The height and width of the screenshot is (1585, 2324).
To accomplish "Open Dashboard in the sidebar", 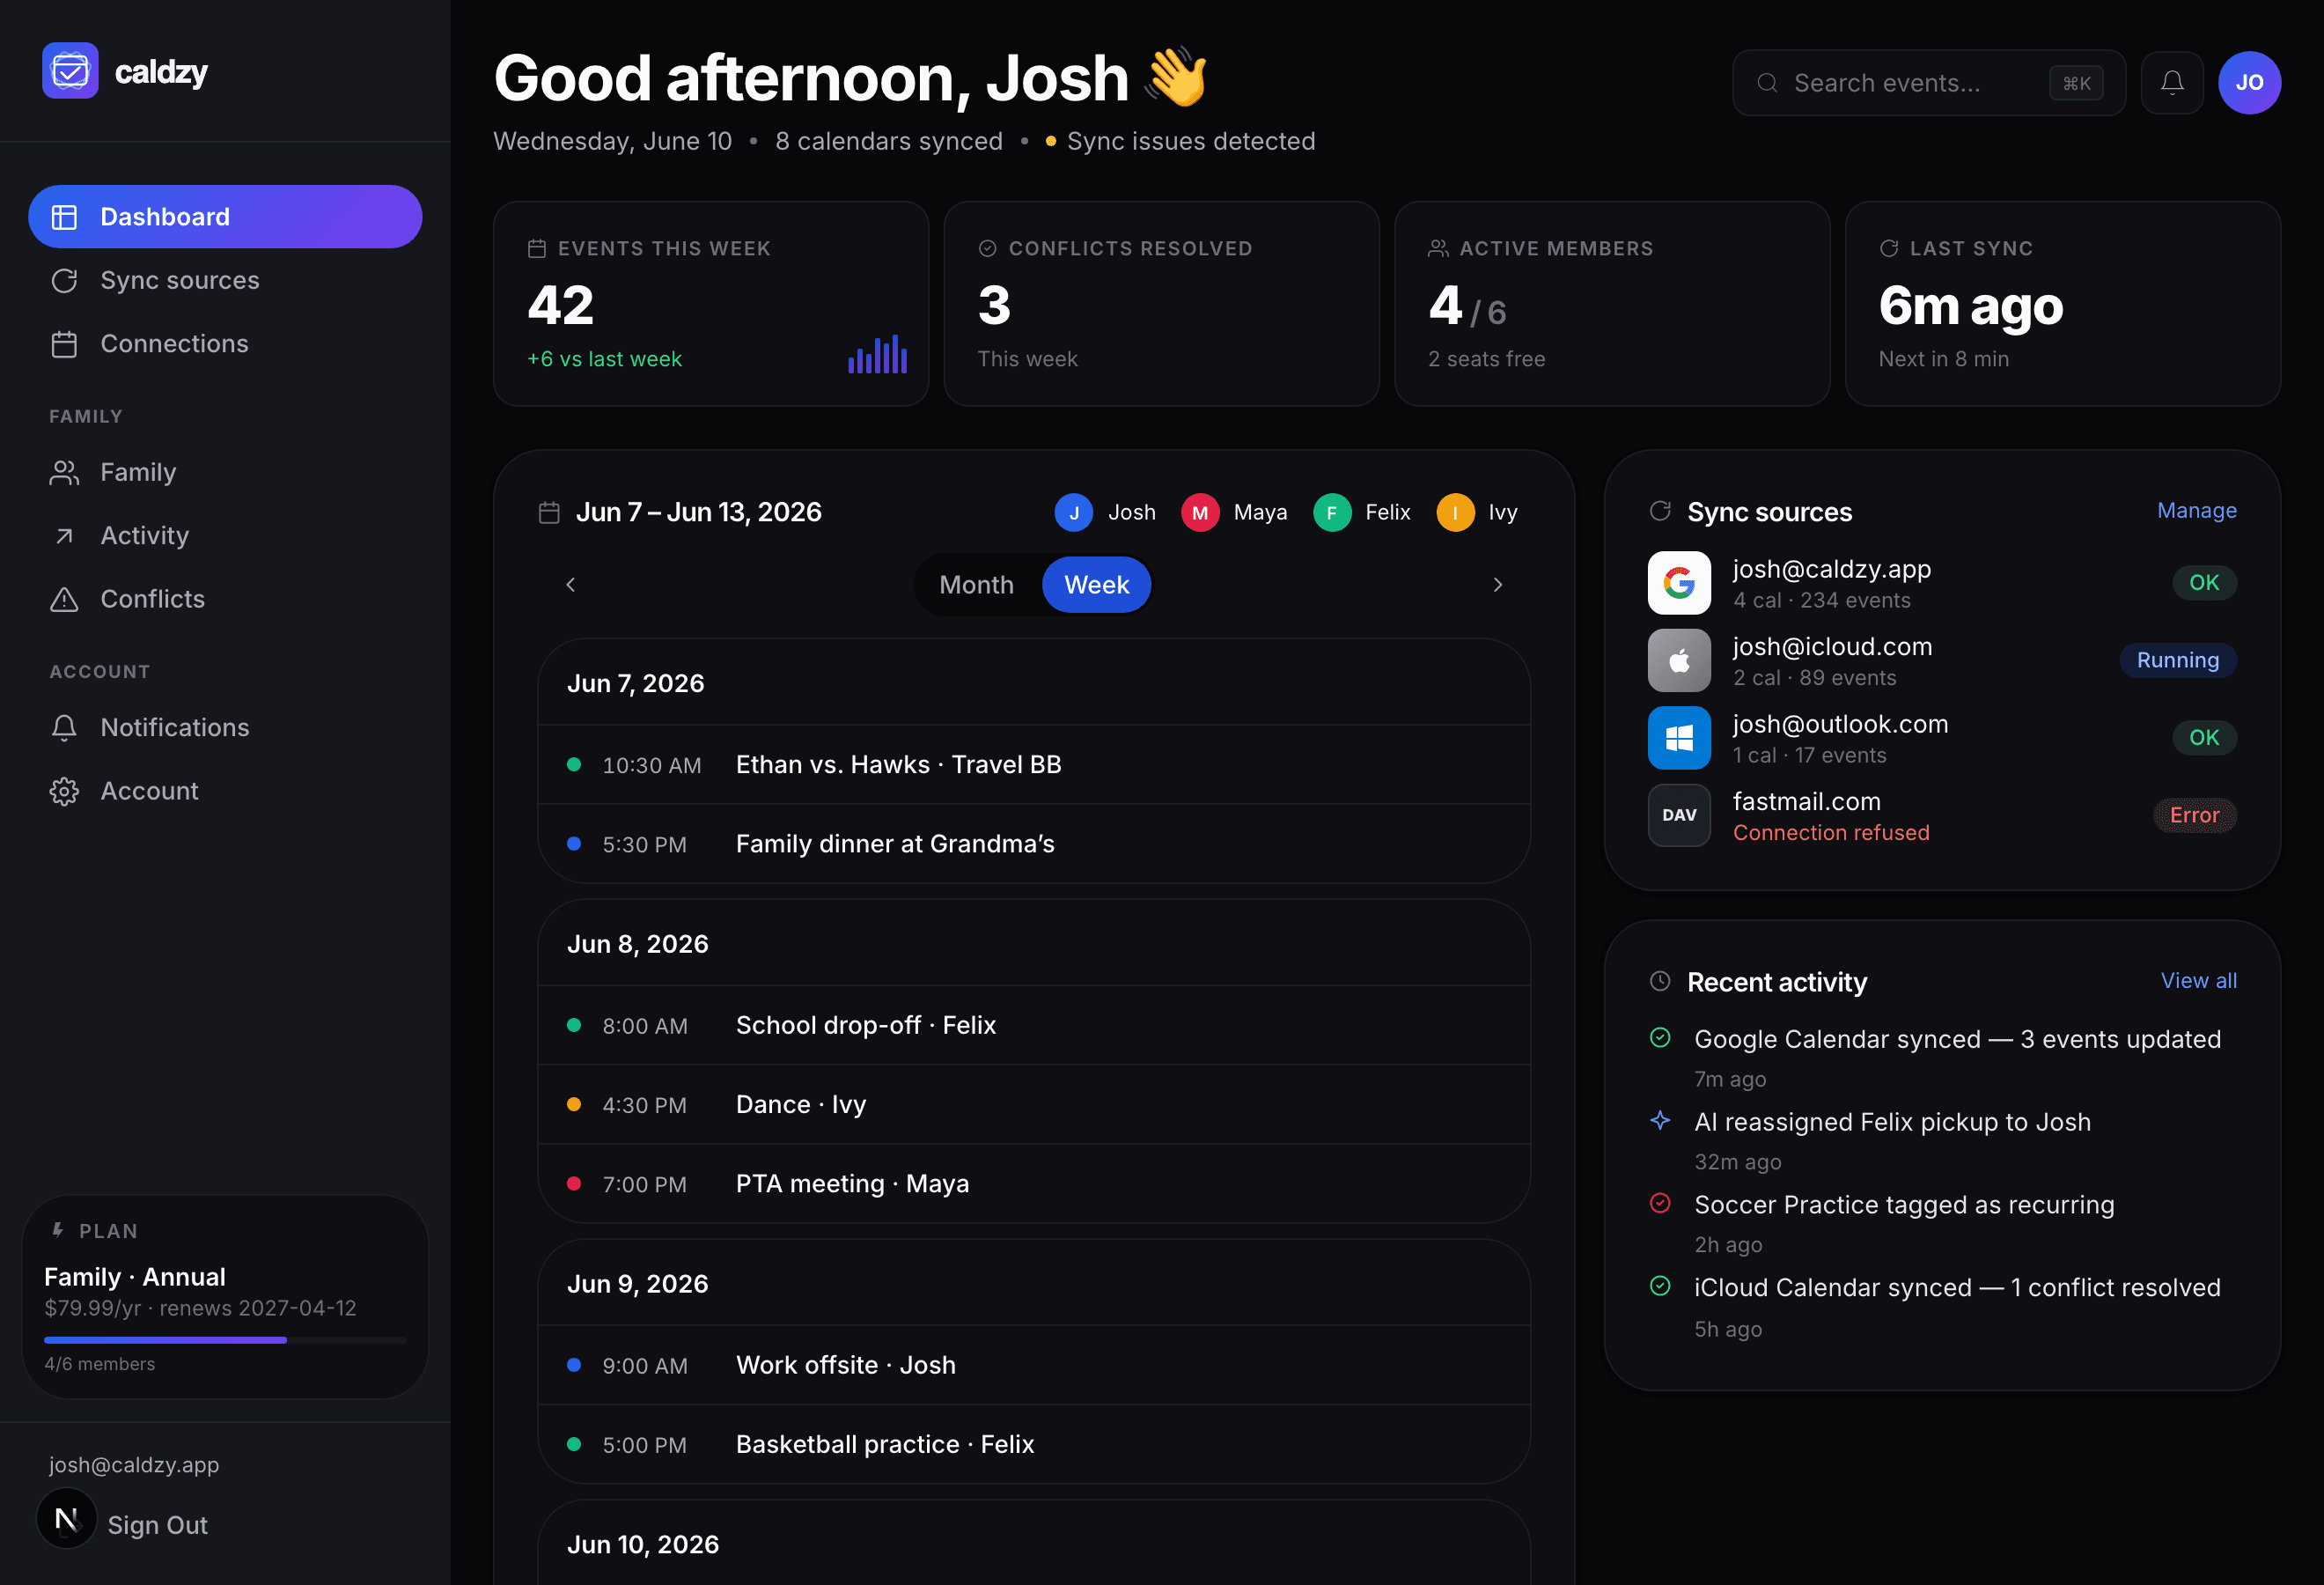I will [x=225, y=217].
